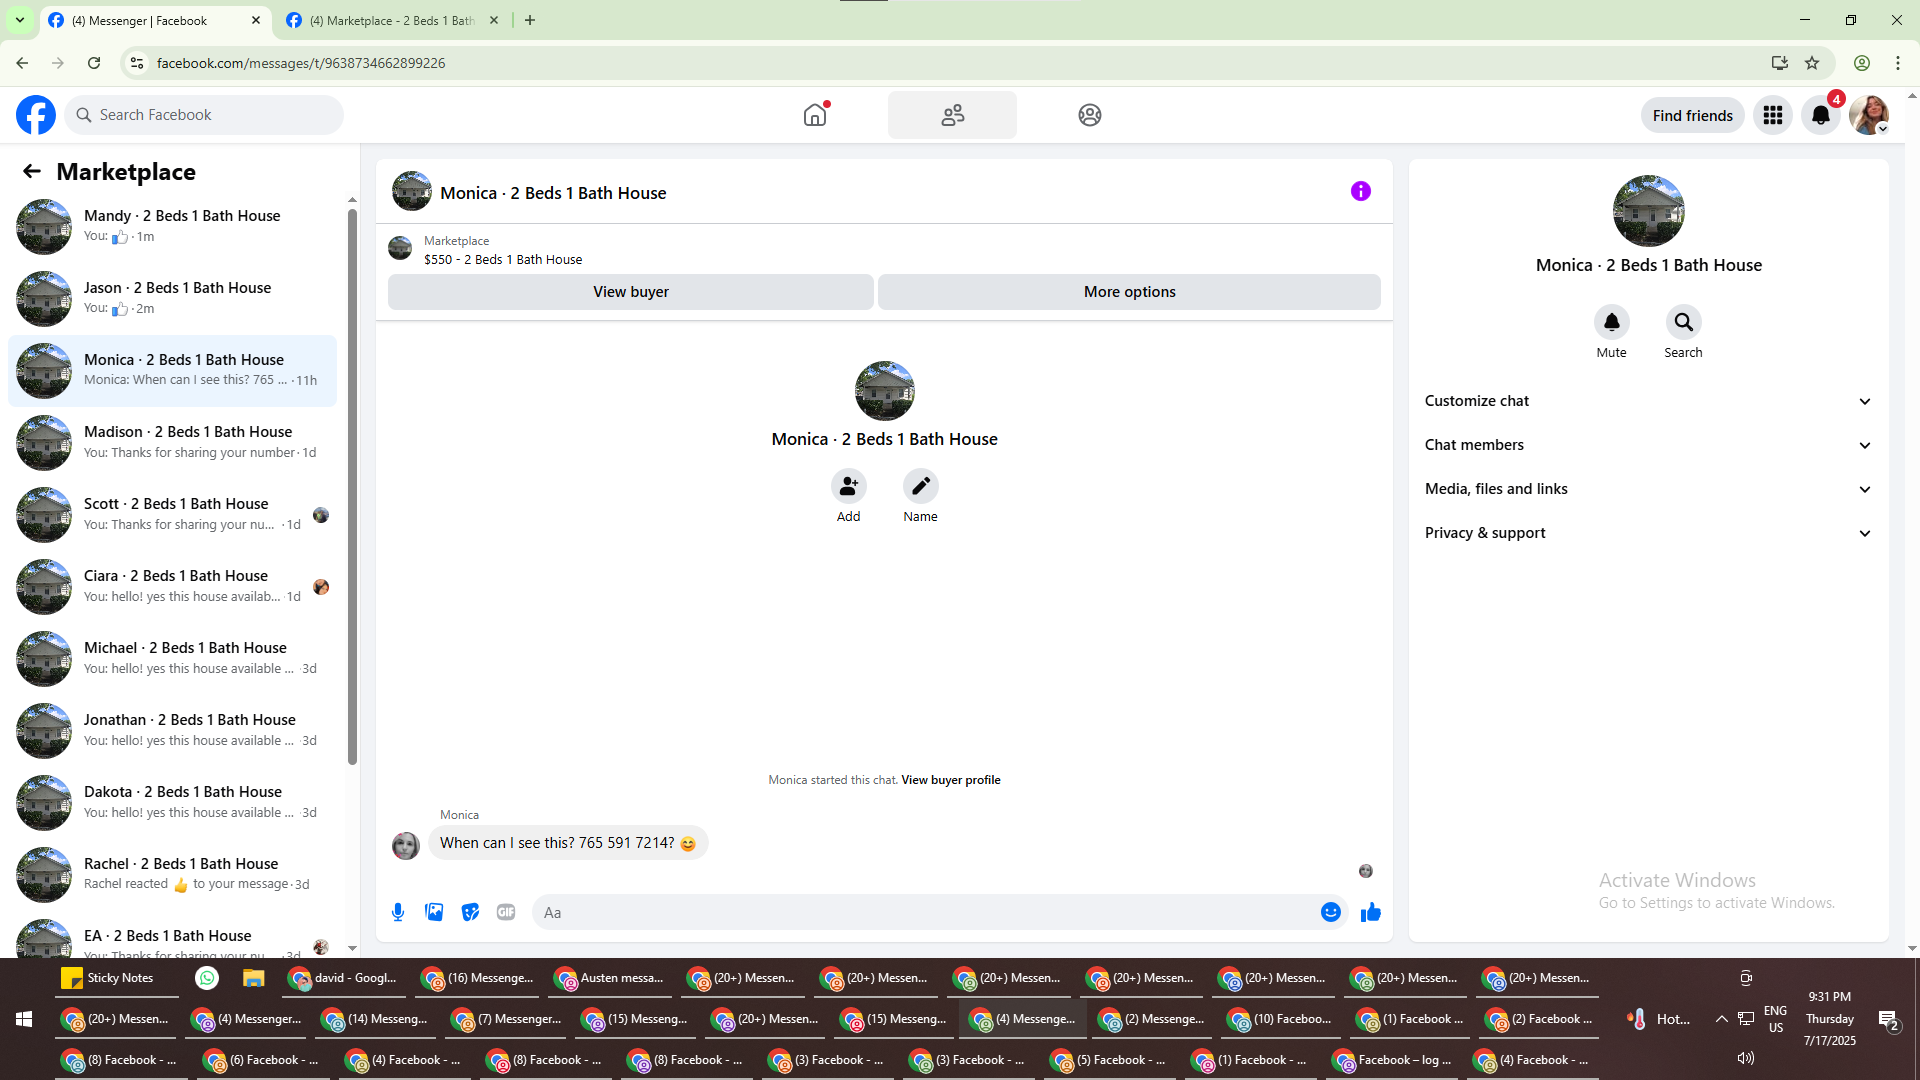The height and width of the screenshot is (1080, 1920).
Task: Search within the Monica conversation
Action: pos(1683,322)
